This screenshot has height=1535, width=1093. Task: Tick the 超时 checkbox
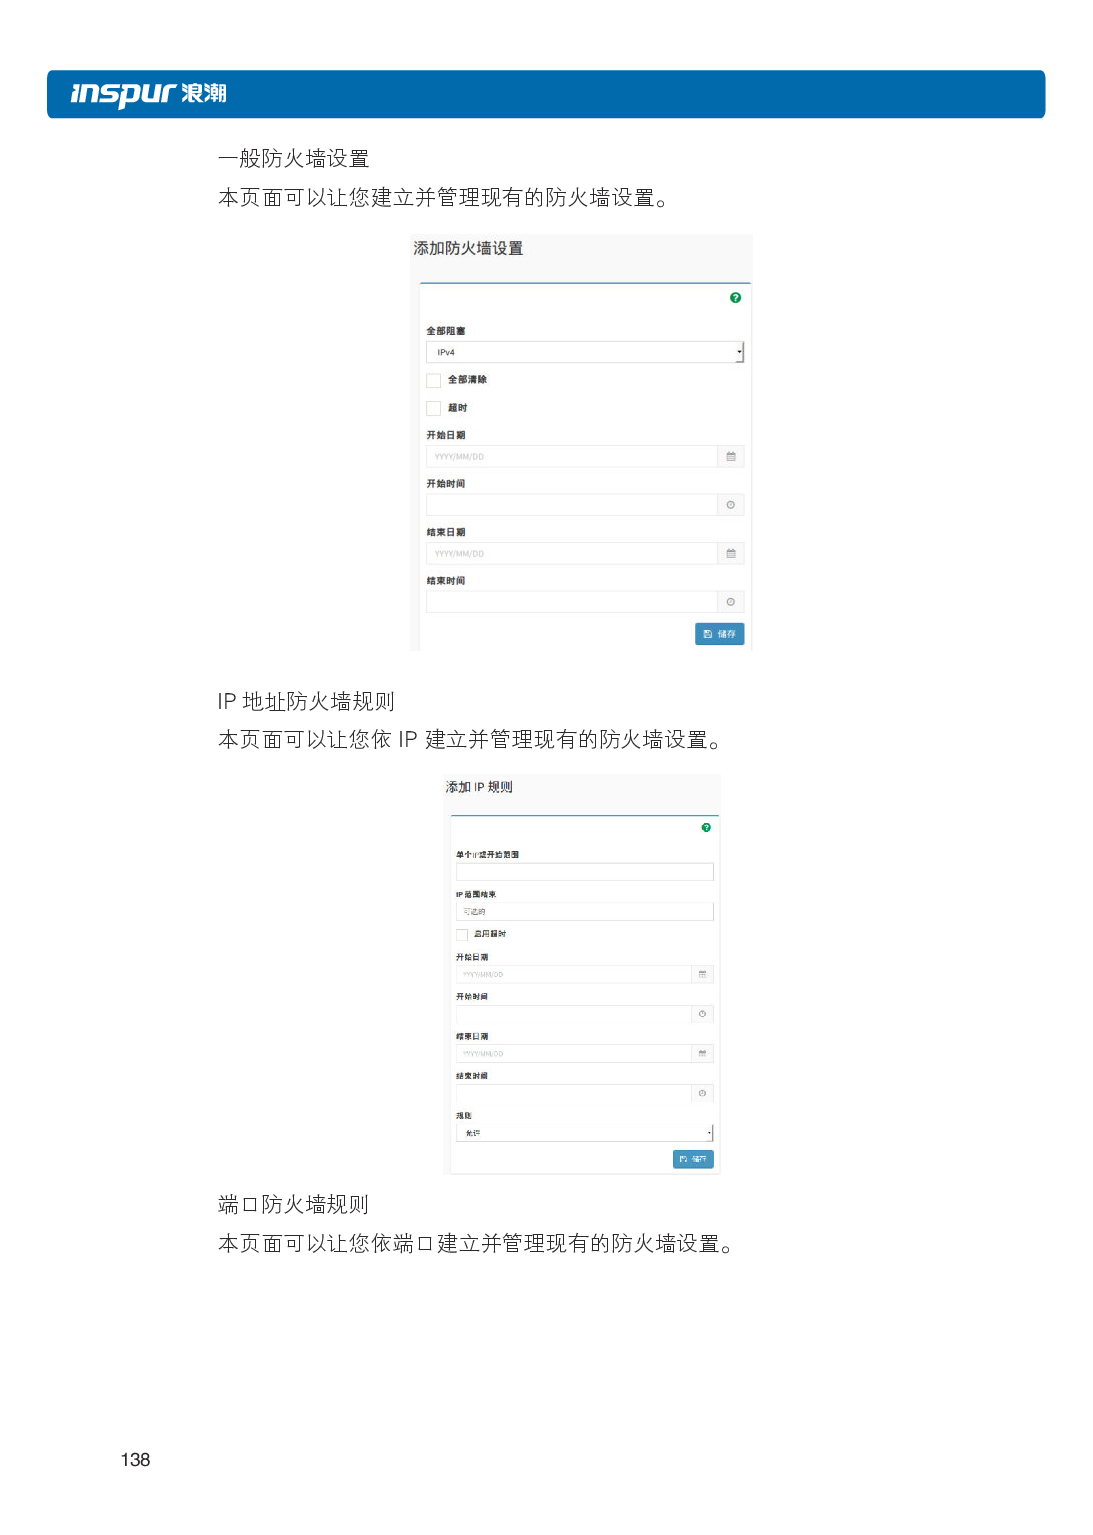pos(433,408)
